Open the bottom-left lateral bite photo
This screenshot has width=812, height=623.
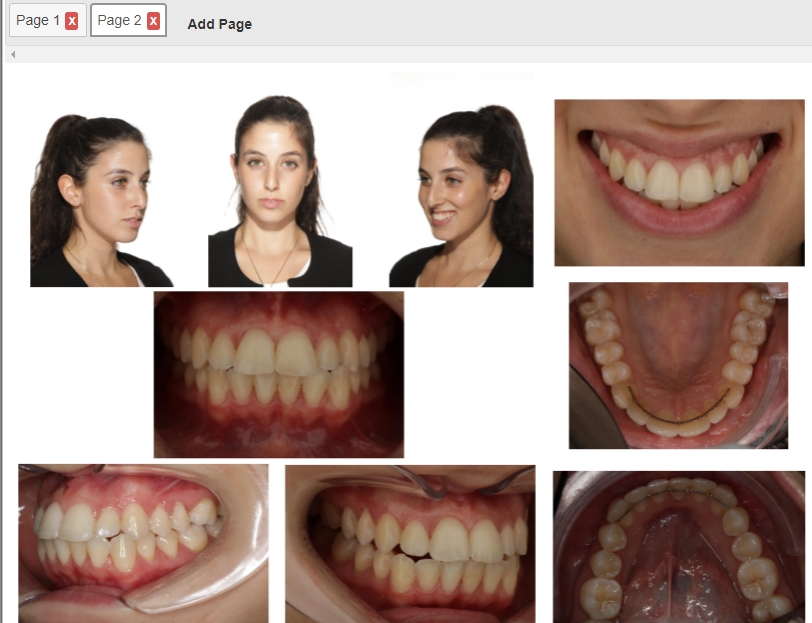[x=143, y=543]
